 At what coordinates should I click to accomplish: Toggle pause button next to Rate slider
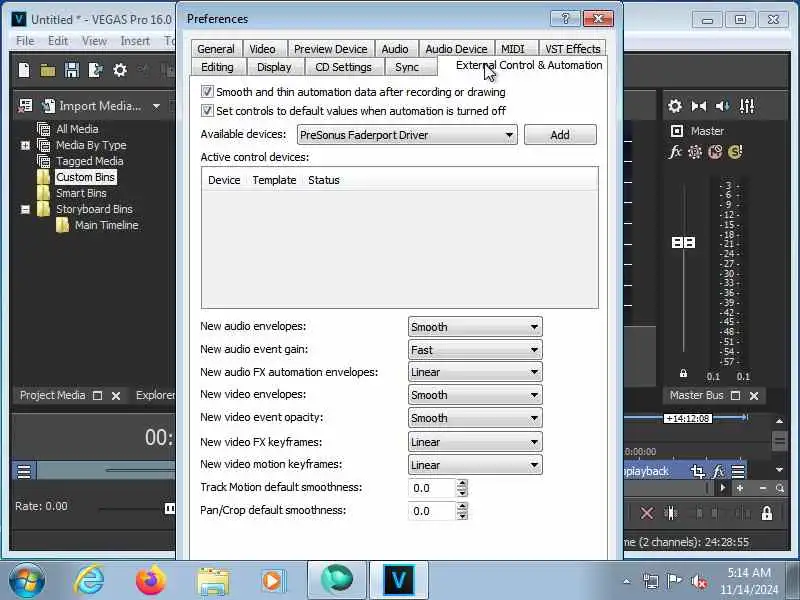pos(169,508)
